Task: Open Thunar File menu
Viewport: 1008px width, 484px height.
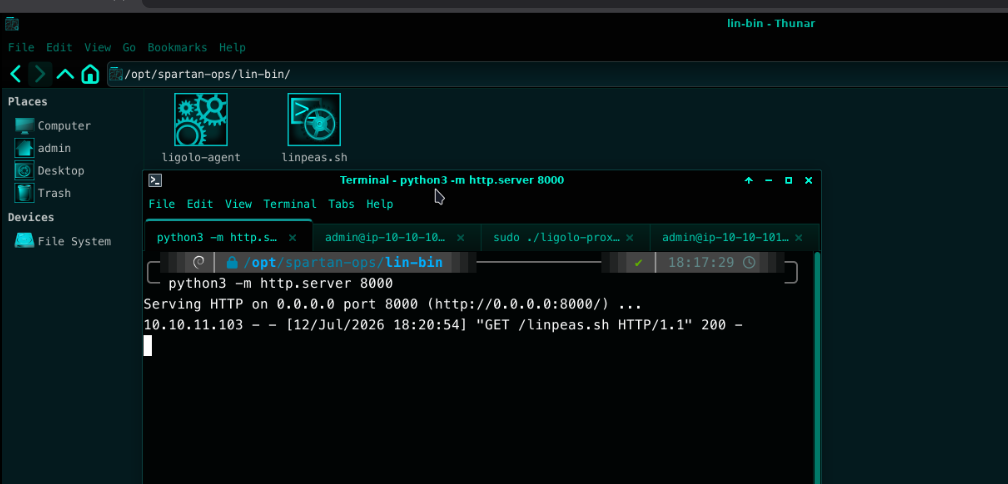Action: pos(21,48)
